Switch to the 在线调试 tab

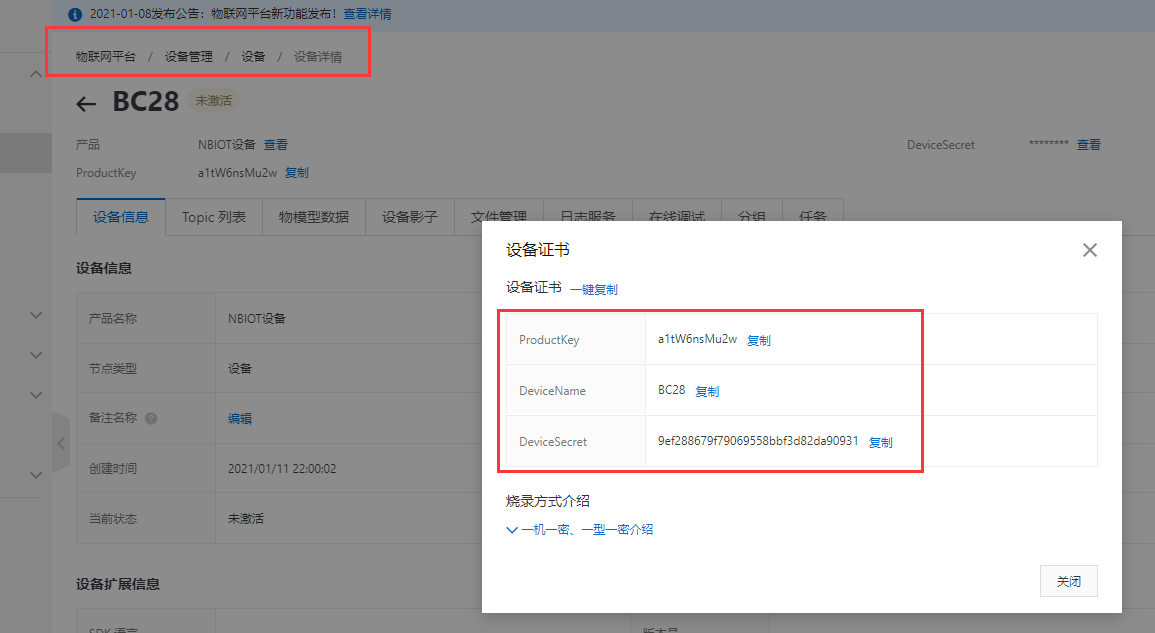pos(677,216)
